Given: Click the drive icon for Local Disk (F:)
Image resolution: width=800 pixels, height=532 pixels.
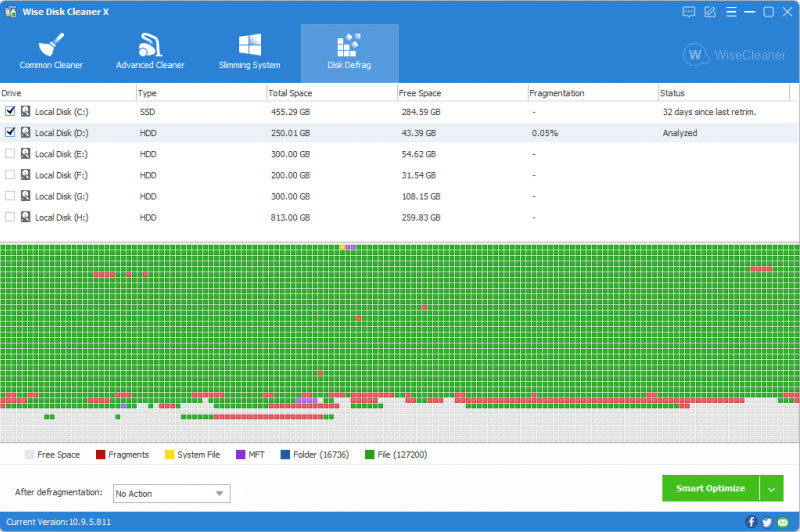Looking at the screenshot, I should tap(26, 174).
